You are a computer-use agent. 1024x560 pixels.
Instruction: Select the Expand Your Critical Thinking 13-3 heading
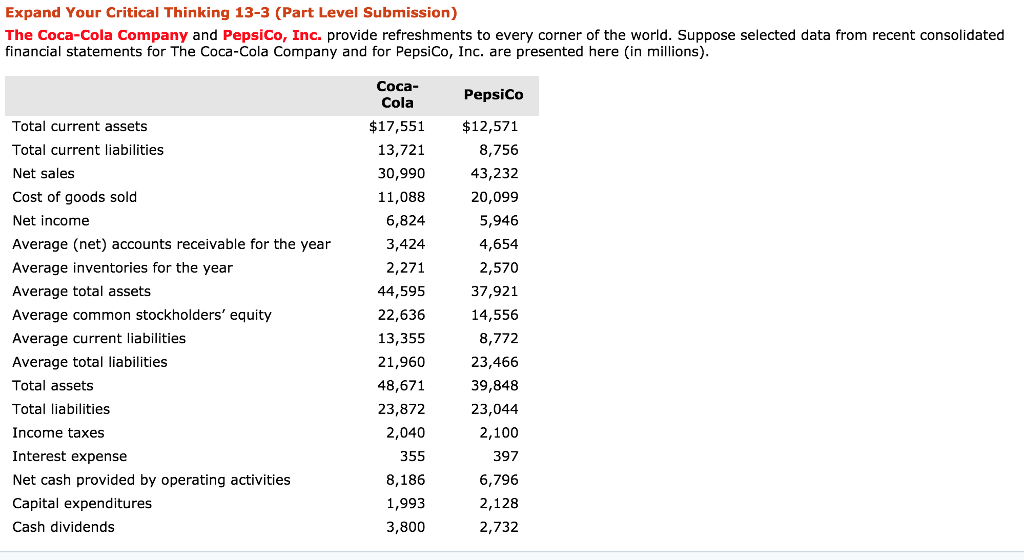[x=231, y=12]
